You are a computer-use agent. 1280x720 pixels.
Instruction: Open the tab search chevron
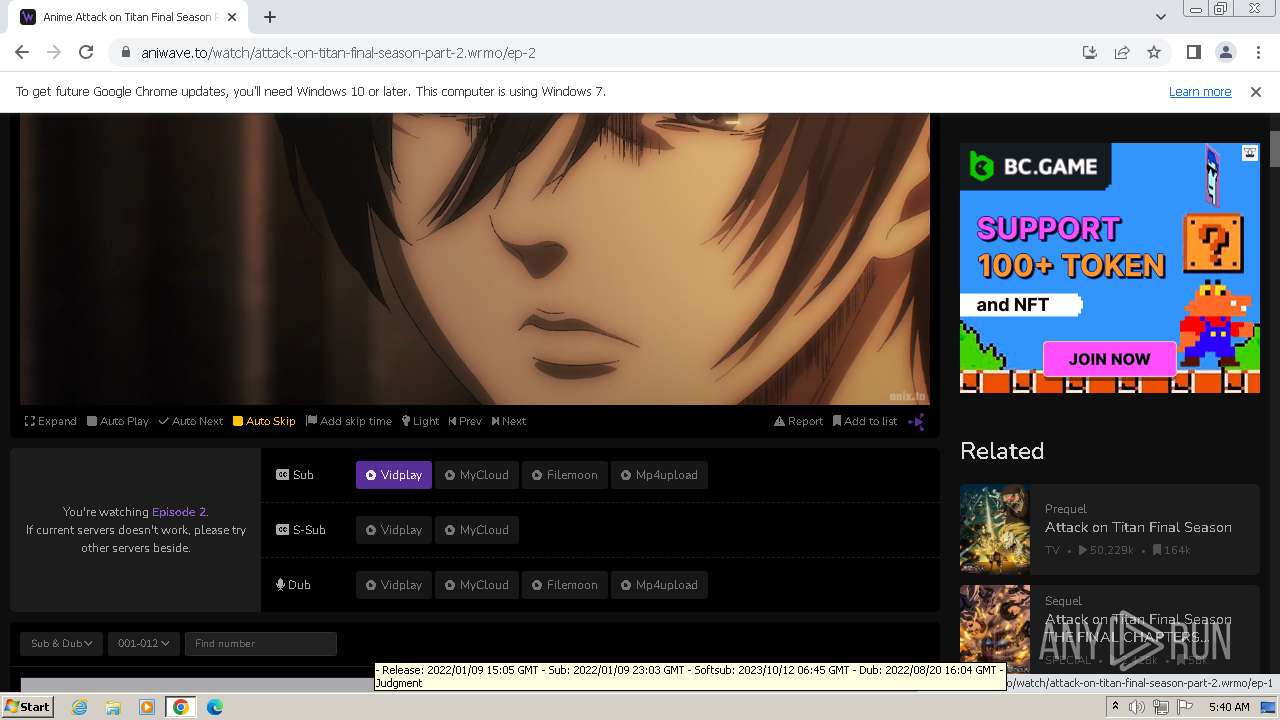click(x=1160, y=17)
